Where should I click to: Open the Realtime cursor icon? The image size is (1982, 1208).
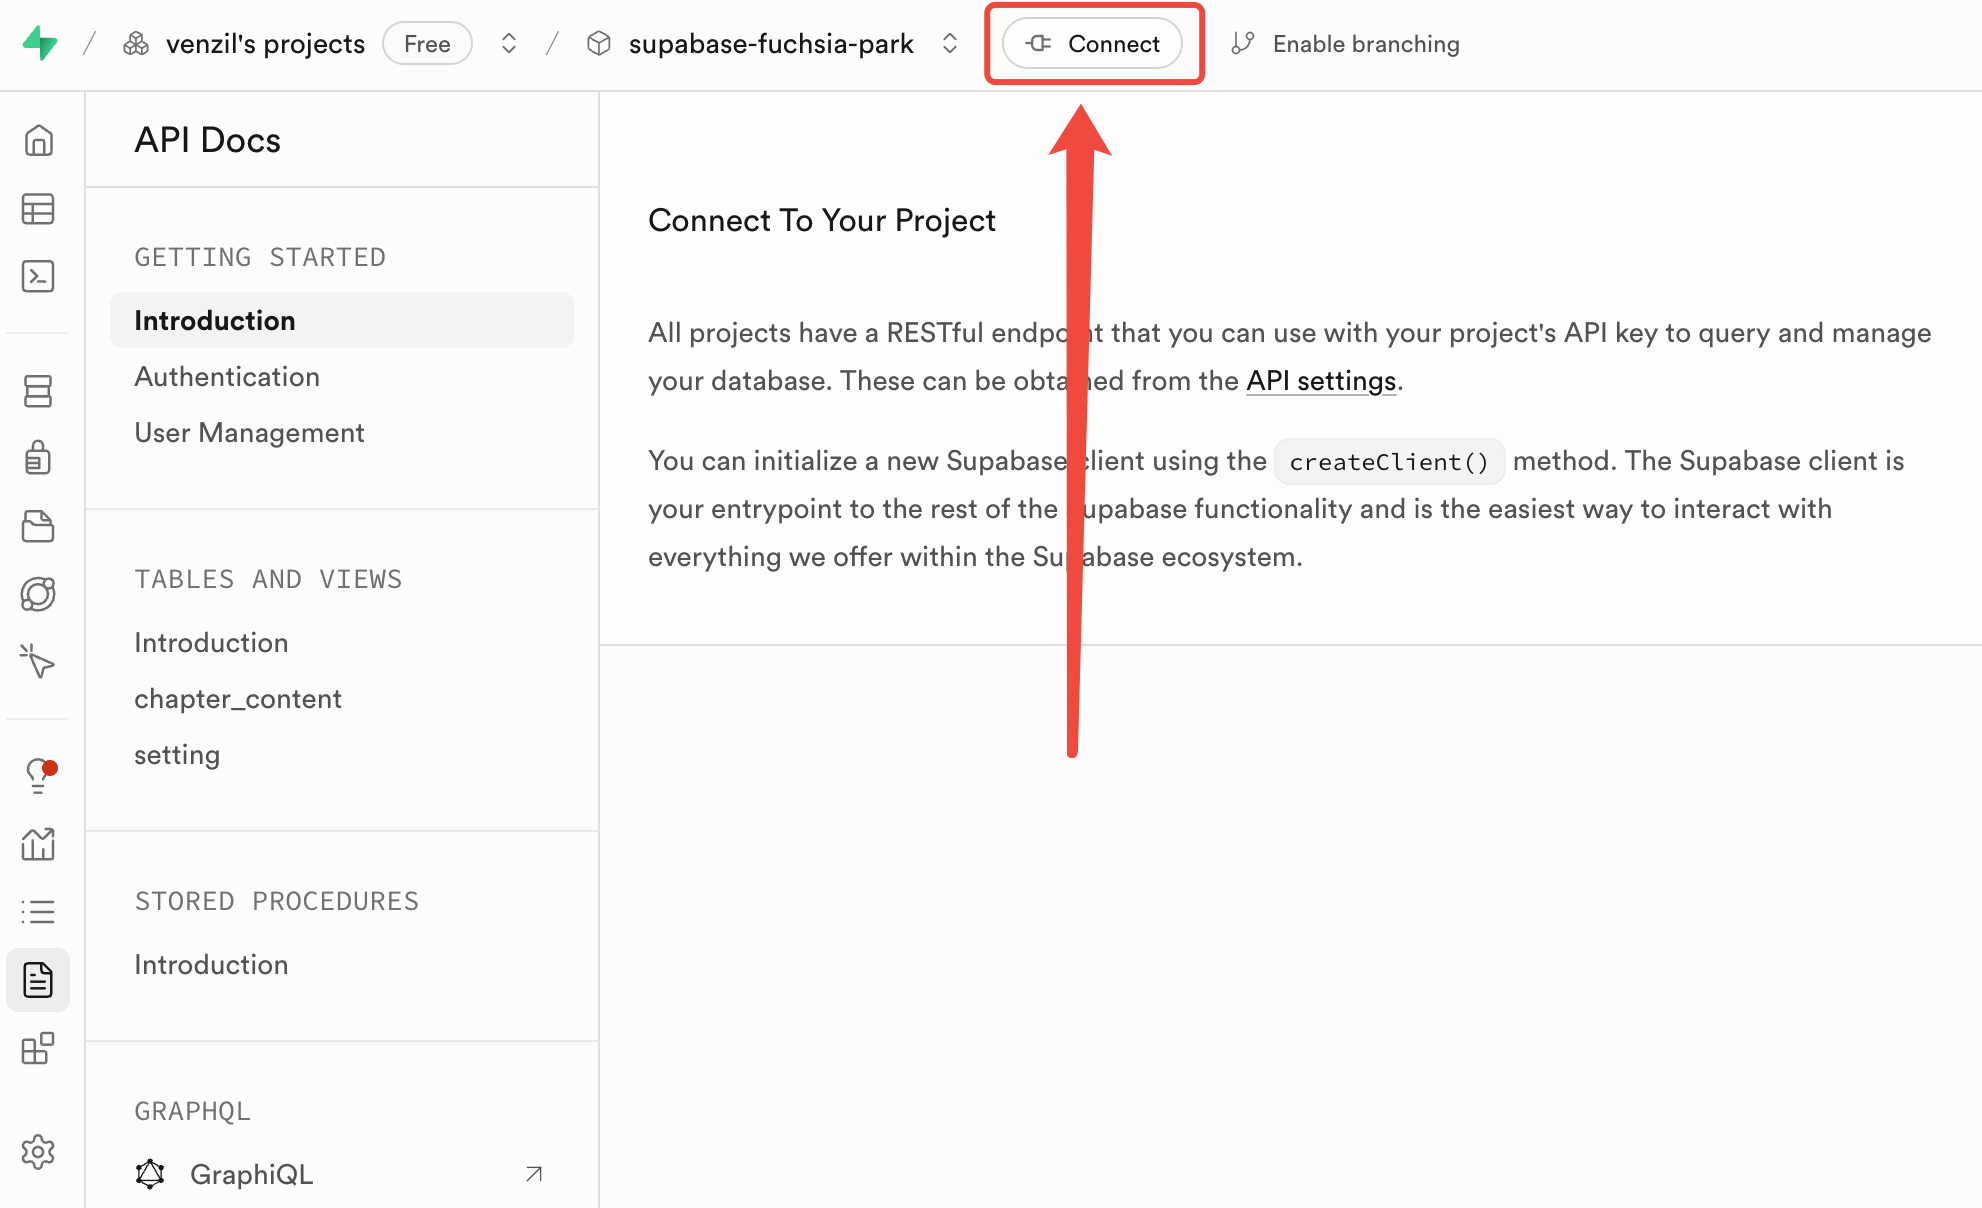38,661
